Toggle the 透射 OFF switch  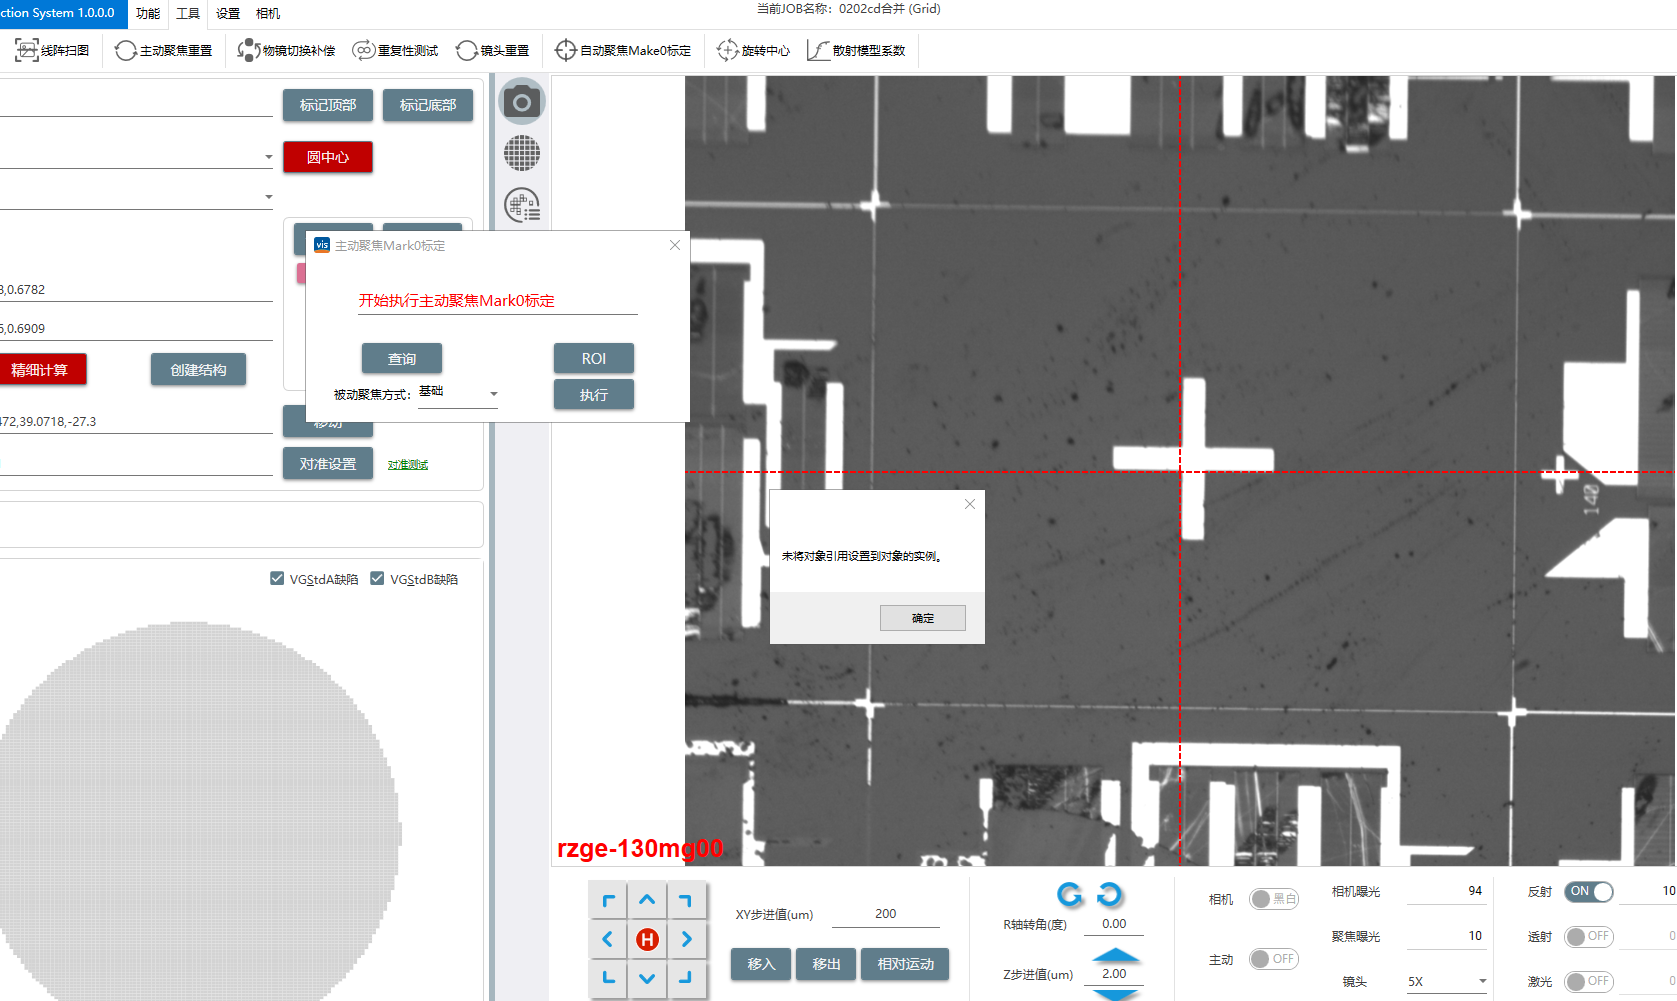(1589, 936)
